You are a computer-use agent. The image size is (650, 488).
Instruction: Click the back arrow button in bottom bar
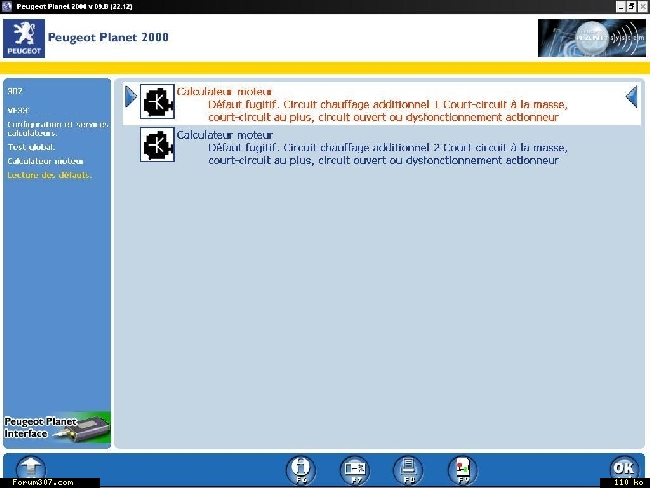point(31,468)
